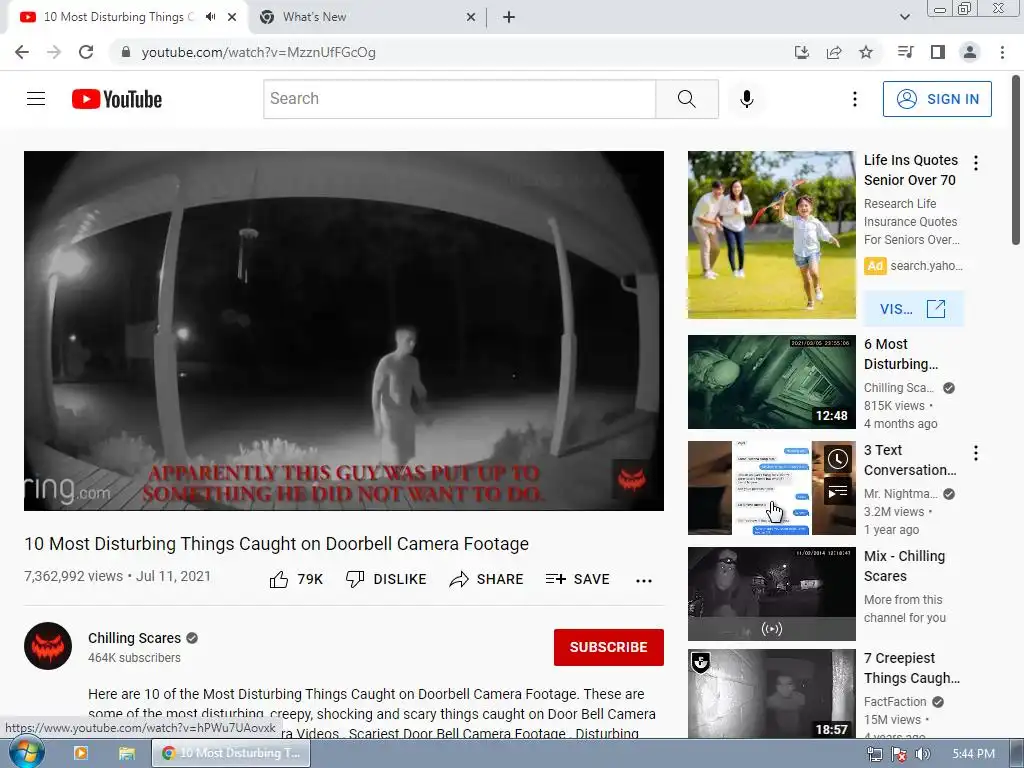Subscribe to Chilling Scares channel
This screenshot has height=768, width=1024.
click(x=609, y=647)
